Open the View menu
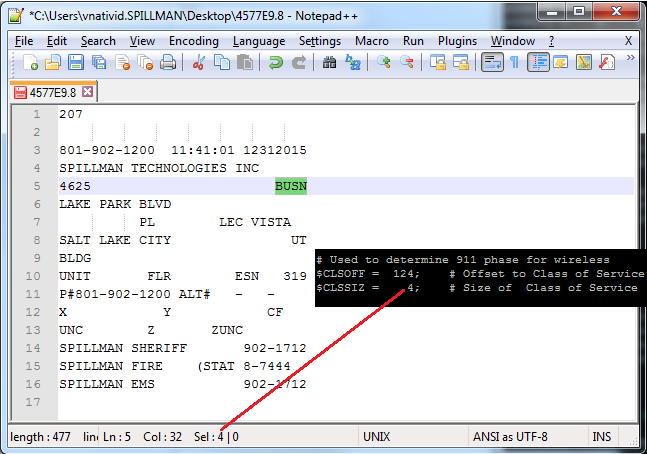This screenshot has height=454, width=647. click(142, 41)
